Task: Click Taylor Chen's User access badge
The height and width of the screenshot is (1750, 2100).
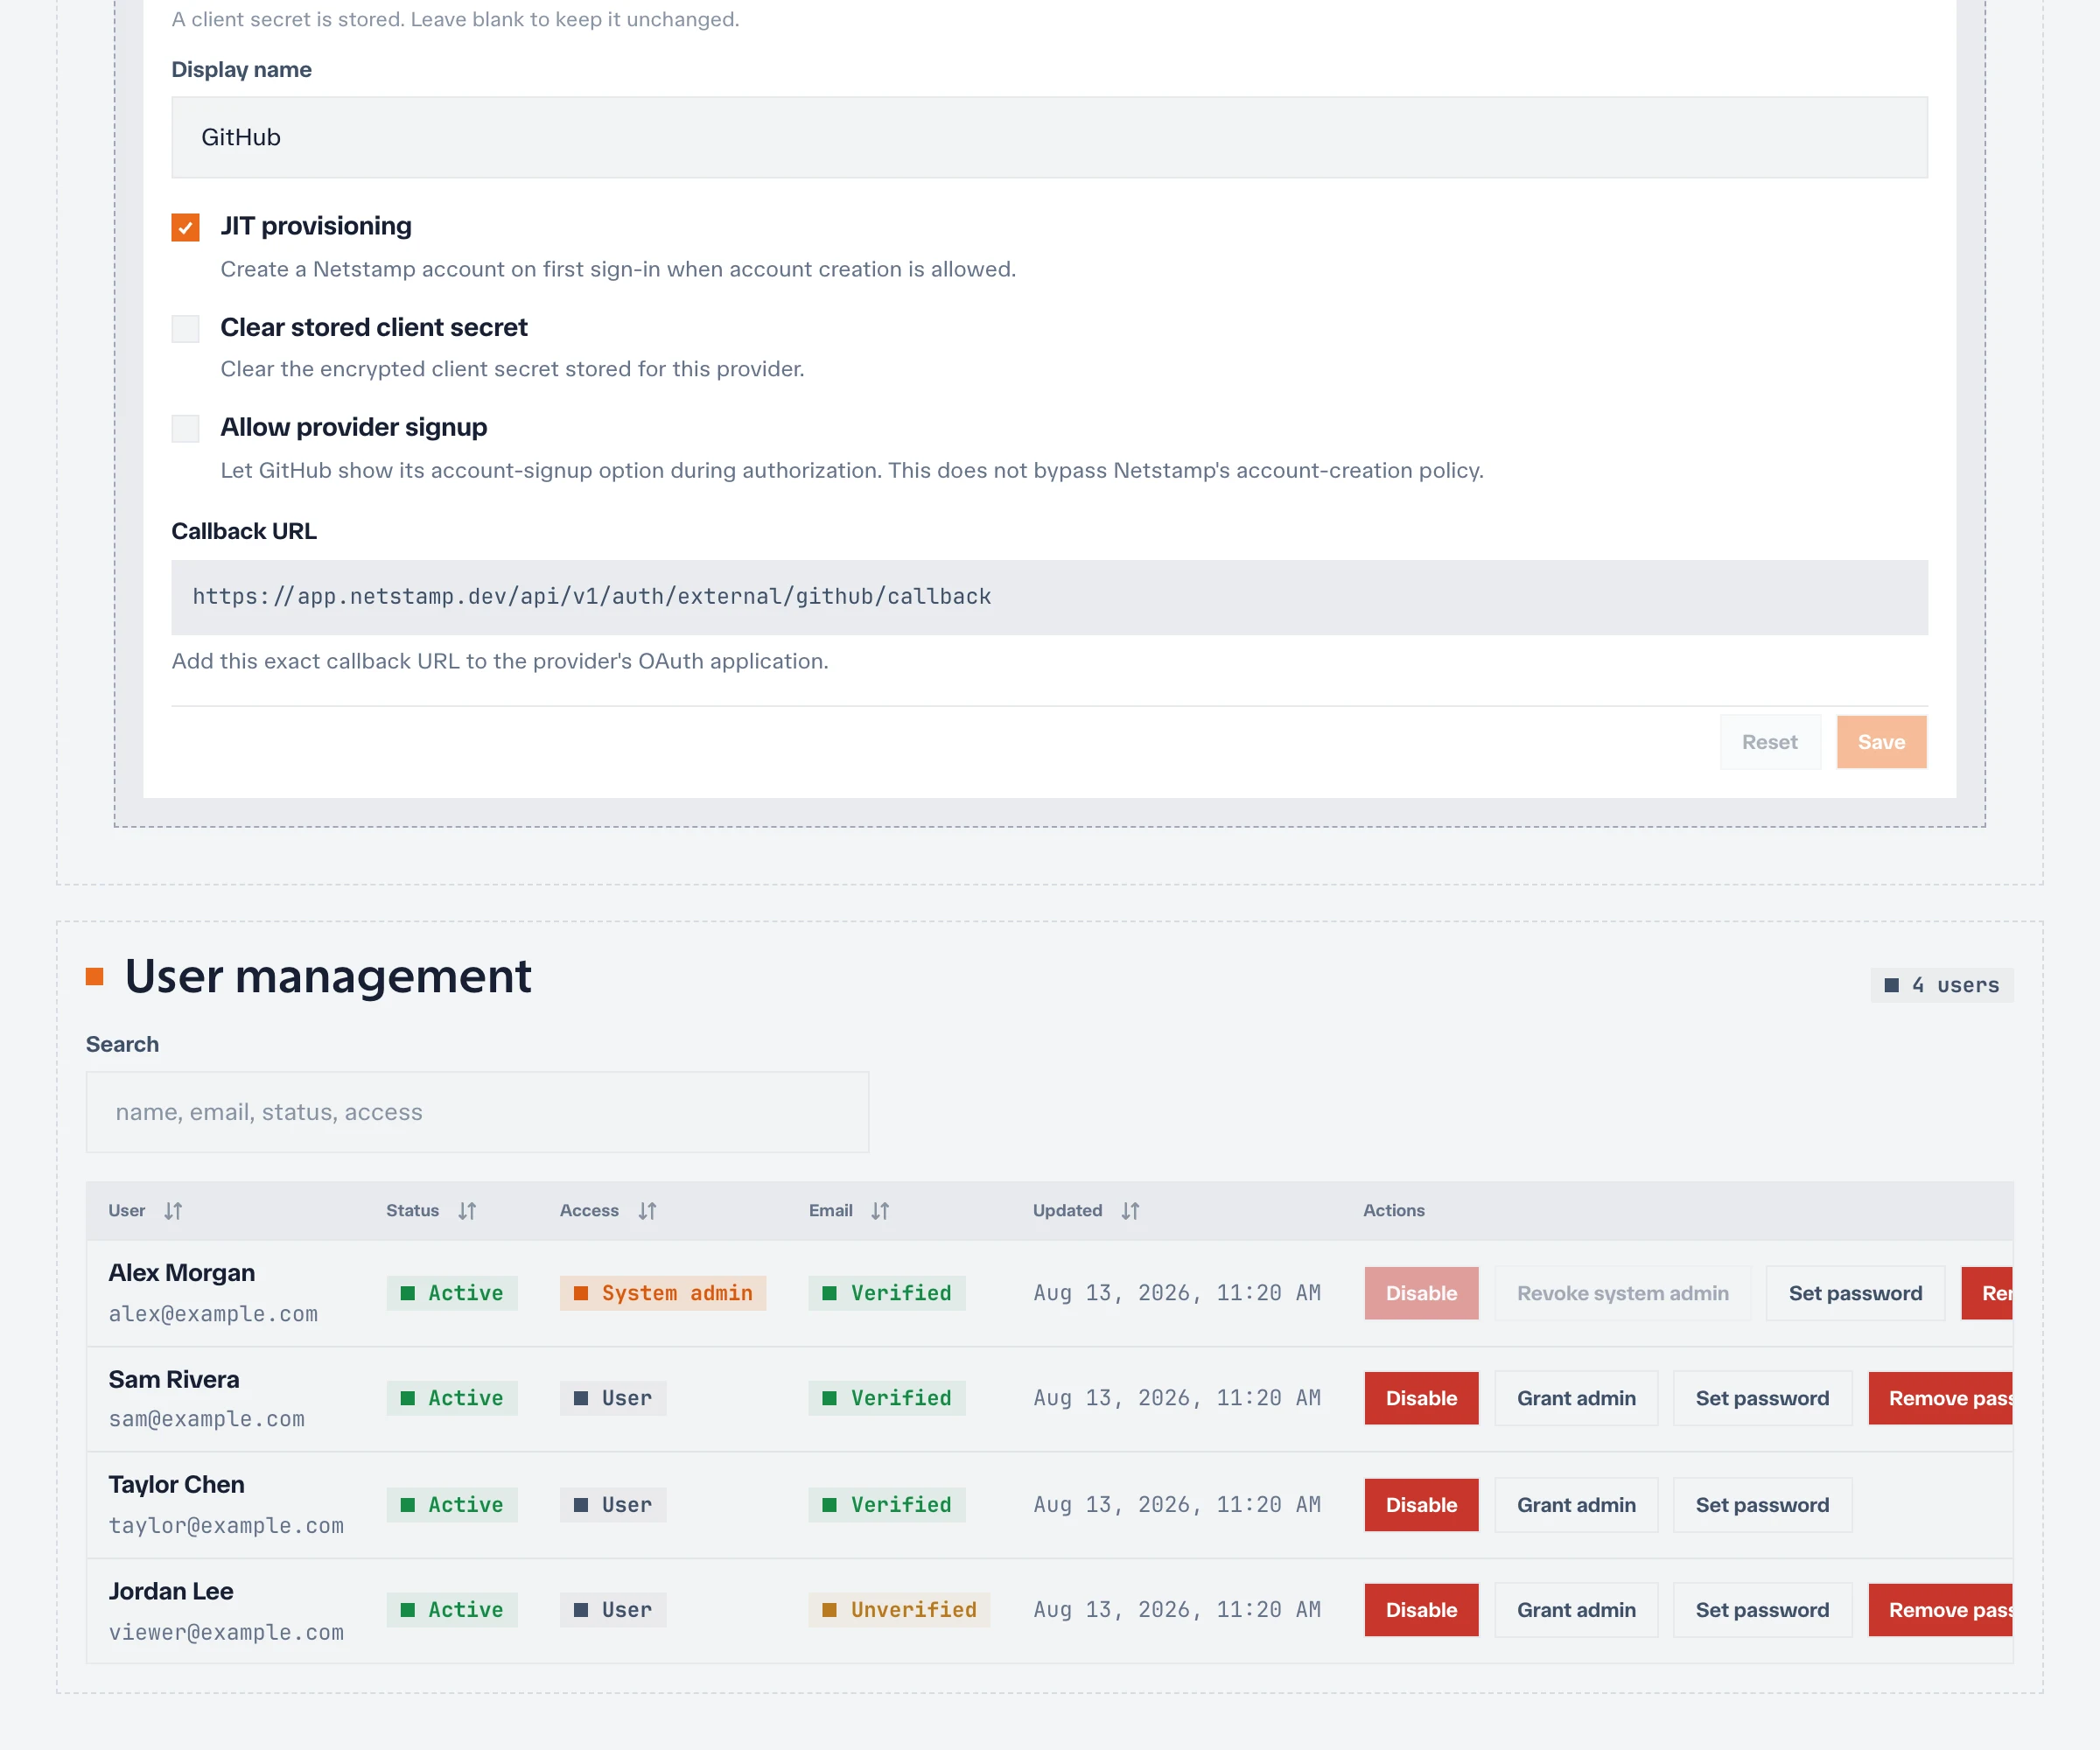Action: pos(613,1505)
